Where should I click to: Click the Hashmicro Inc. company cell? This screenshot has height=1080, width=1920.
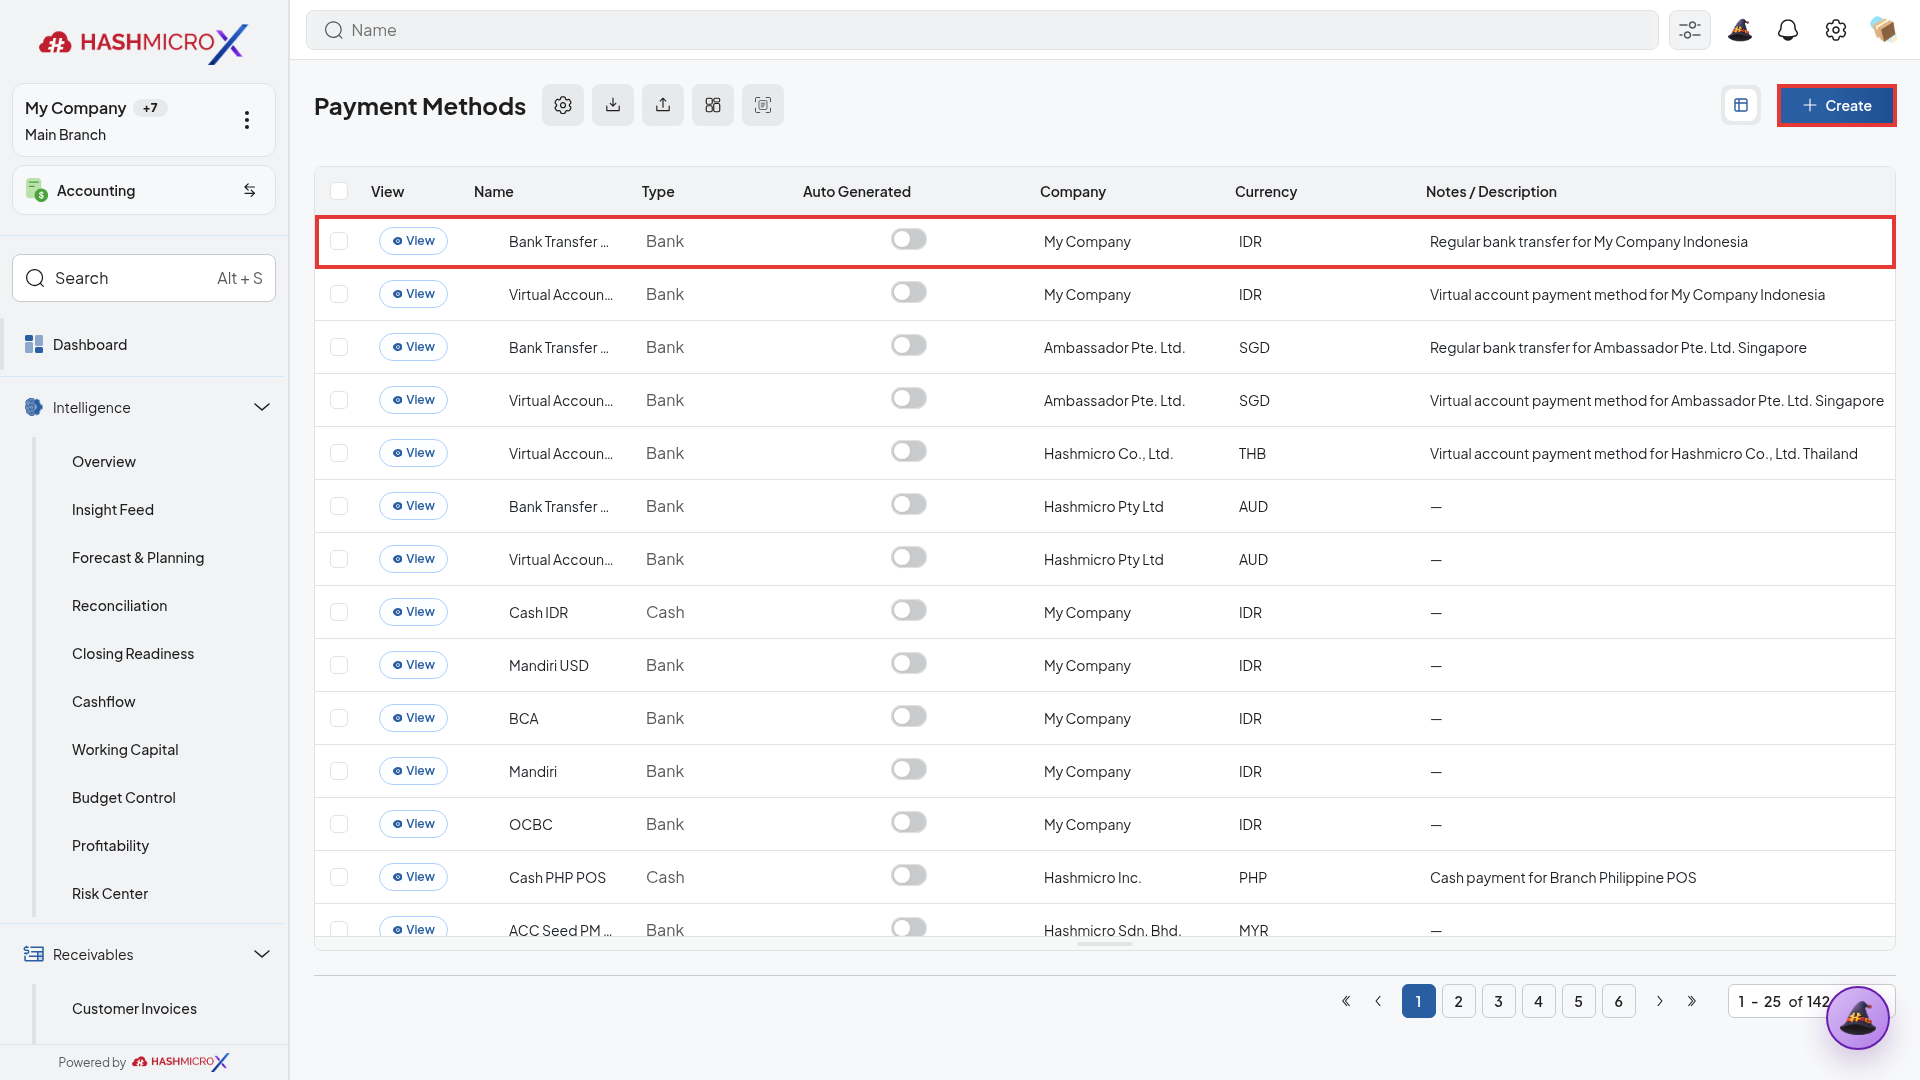(1092, 878)
